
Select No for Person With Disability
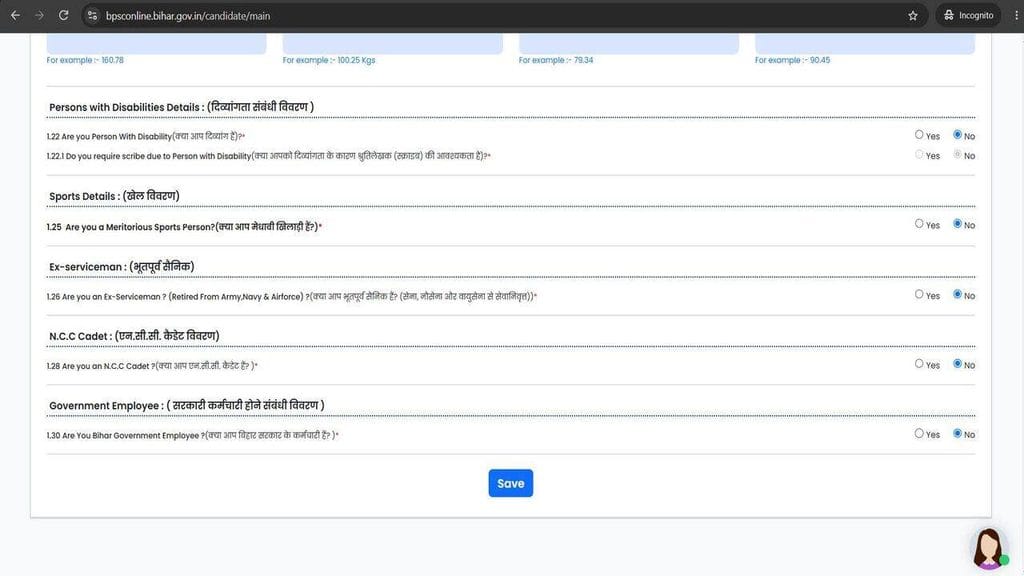(957, 135)
